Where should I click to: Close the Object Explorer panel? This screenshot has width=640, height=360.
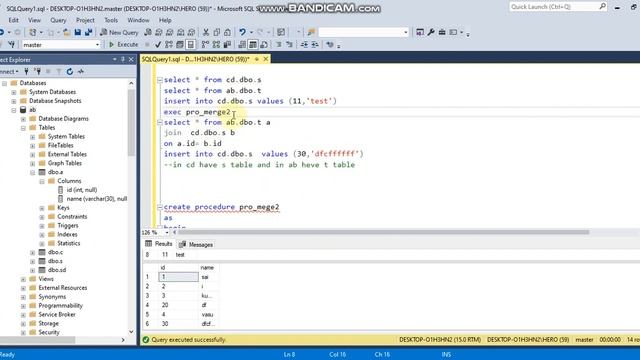click(x=131, y=60)
